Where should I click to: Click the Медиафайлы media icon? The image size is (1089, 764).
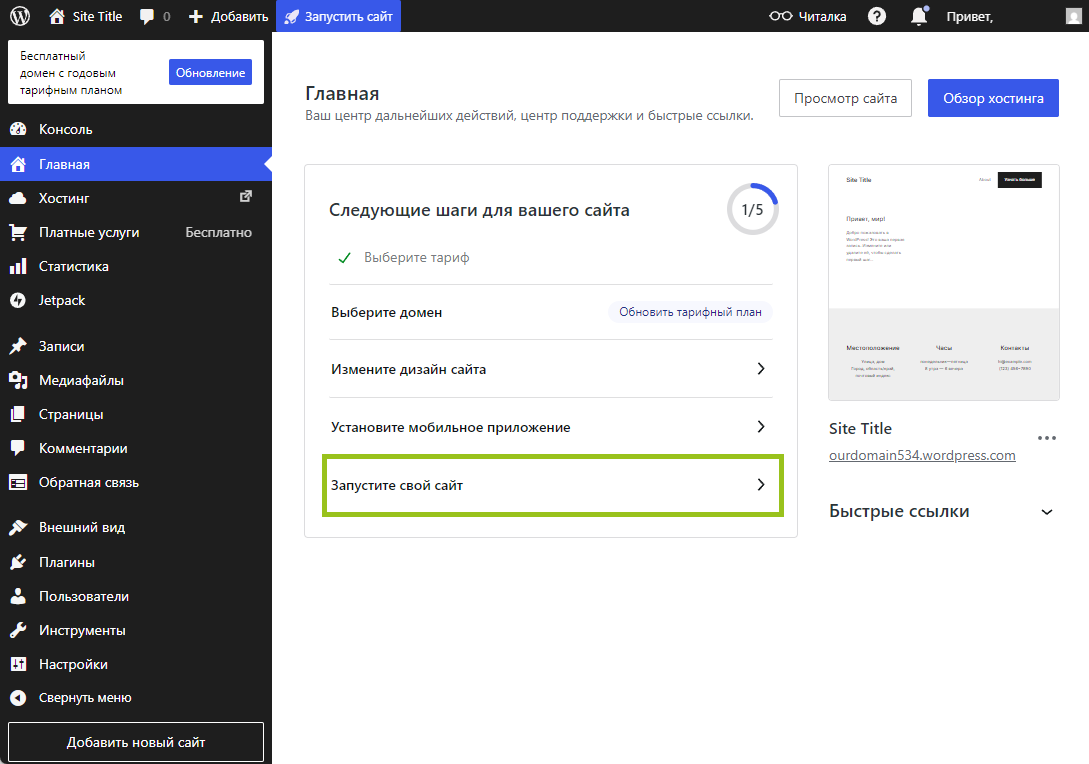tap(18, 380)
